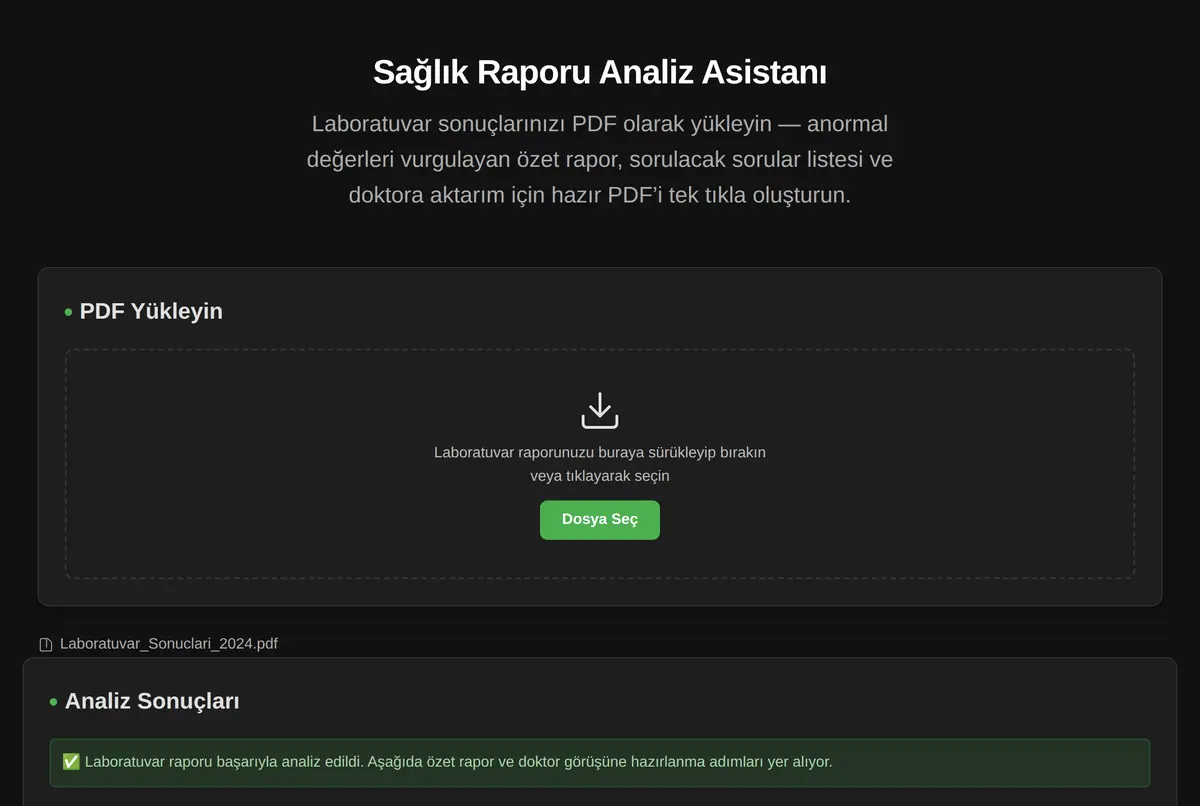
Task: Click the PDF Yükleyin section heading
Action: tap(151, 311)
